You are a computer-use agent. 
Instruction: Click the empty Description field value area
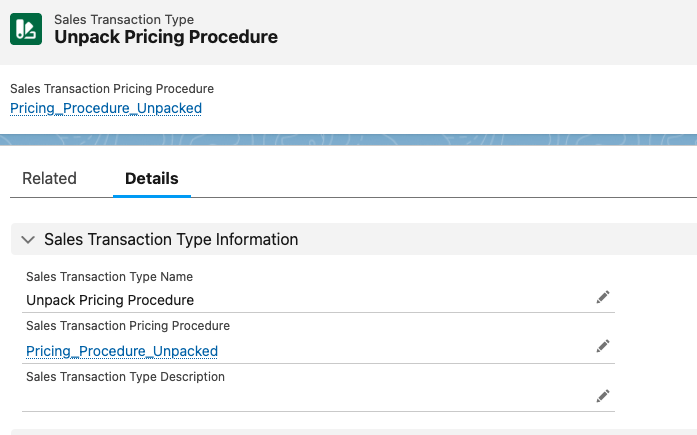coord(300,398)
